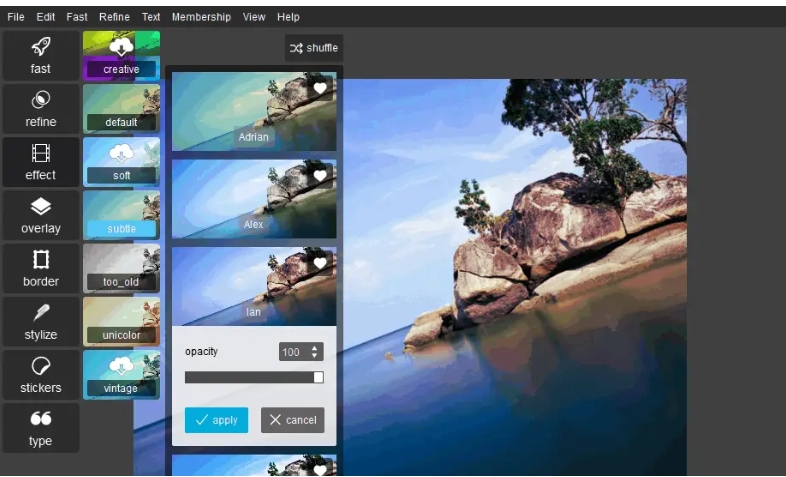This screenshot has height=477, width=786.
Task: Open the stickers tool
Action: [41, 375]
